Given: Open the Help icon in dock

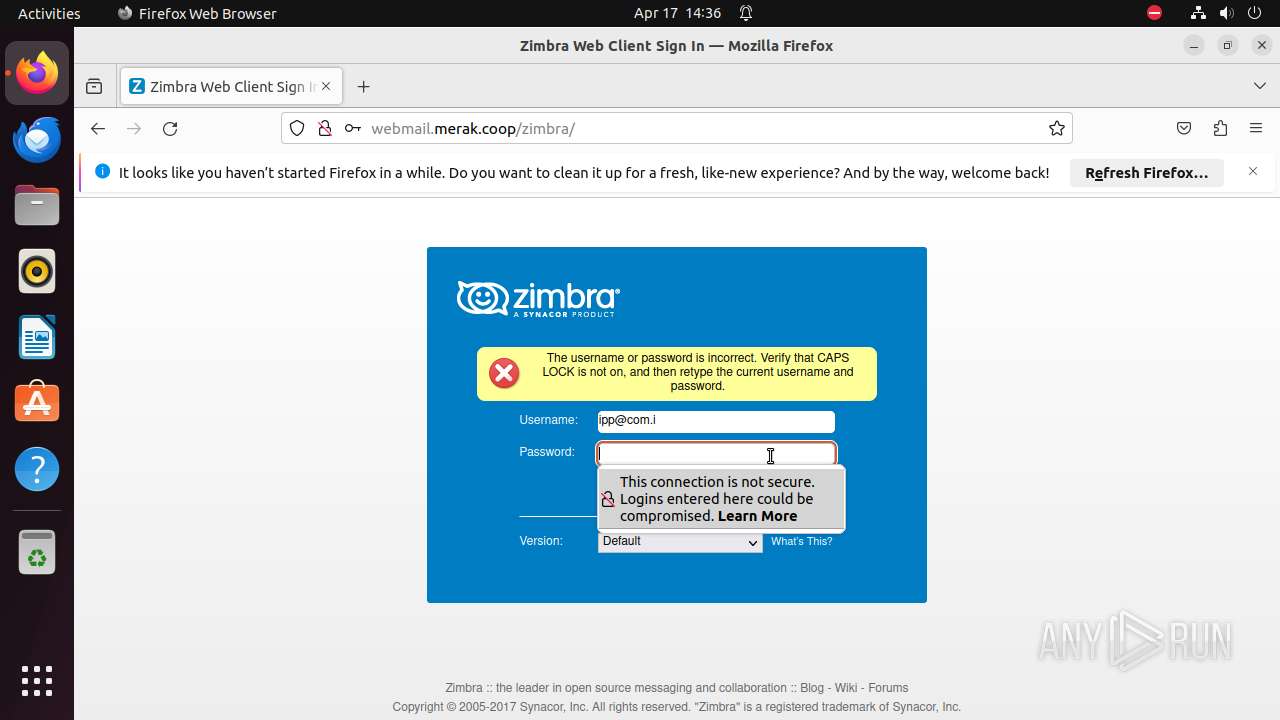Looking at the screenshot, I should [37, 469].
